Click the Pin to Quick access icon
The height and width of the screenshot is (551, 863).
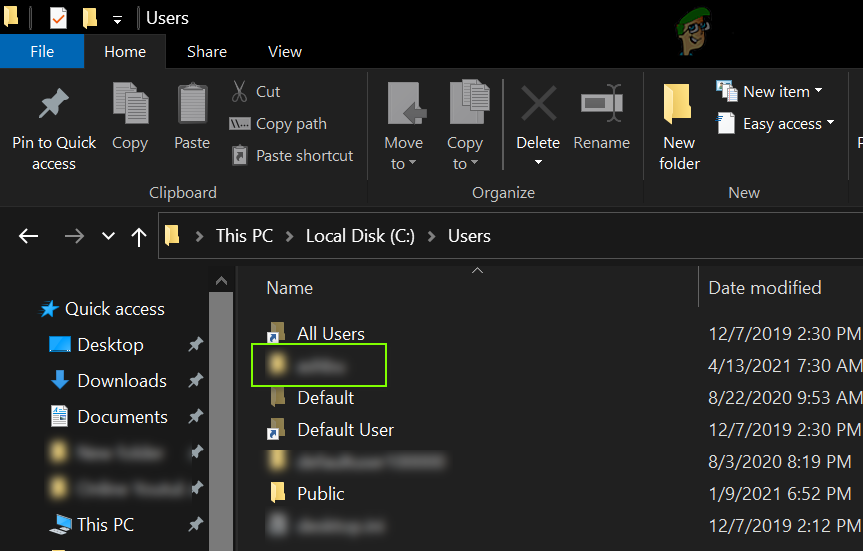coord(53,106)
